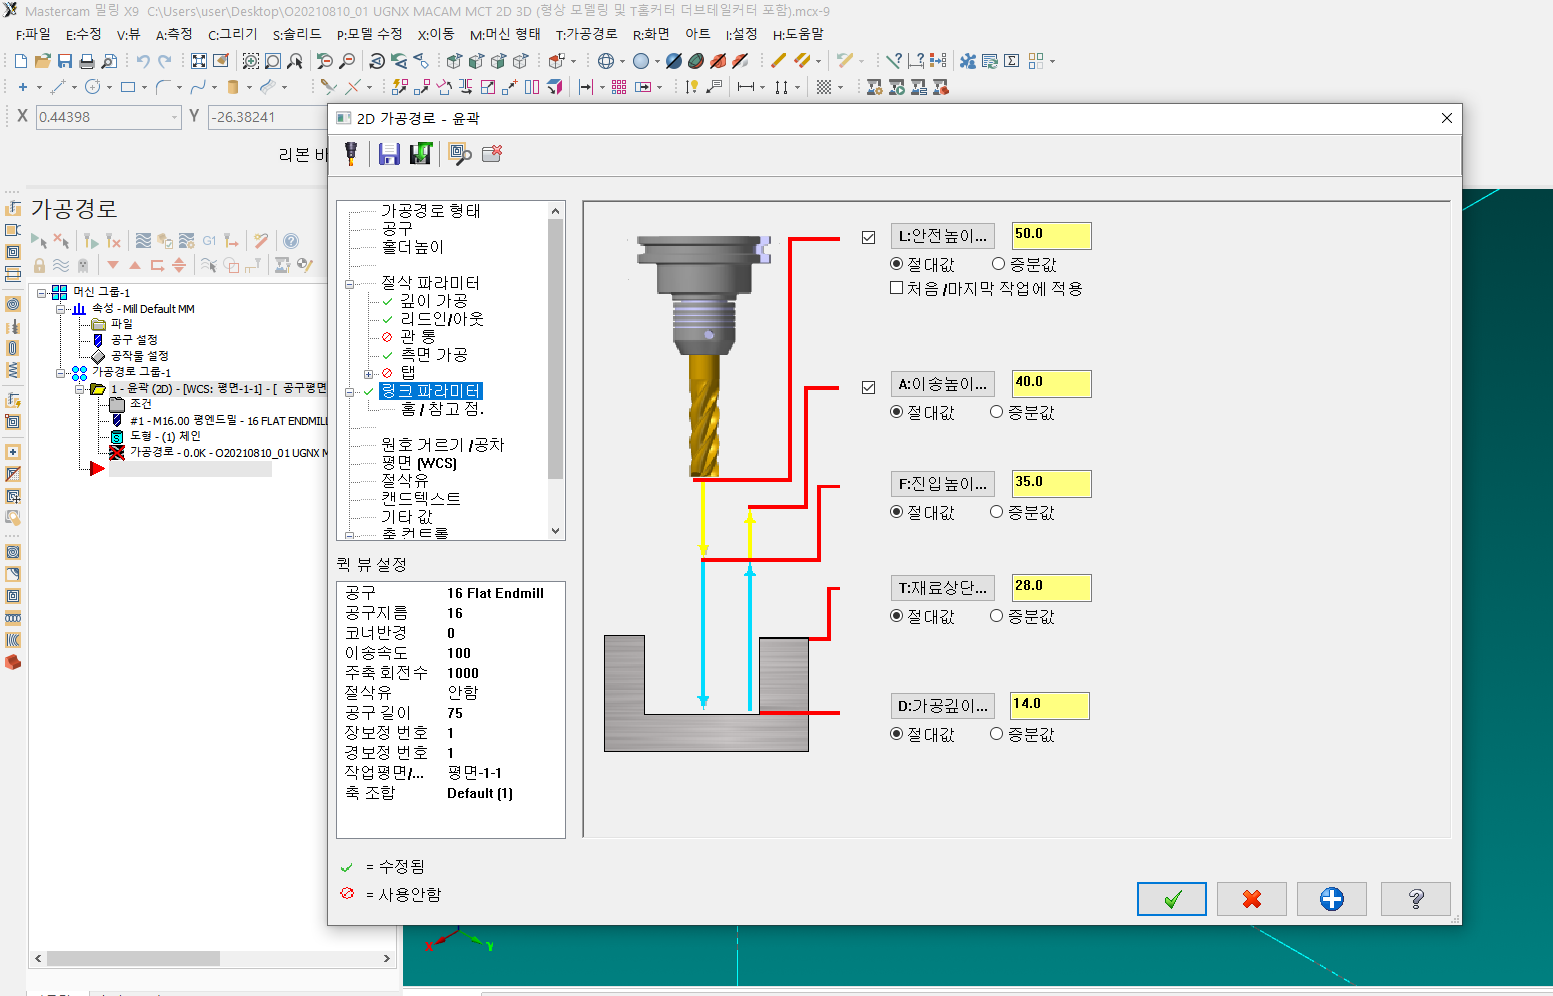Click the F:진입높이 button
The width and height of the screenshot is (1553, 996).
pyautogui.click(x=943, y=484)
